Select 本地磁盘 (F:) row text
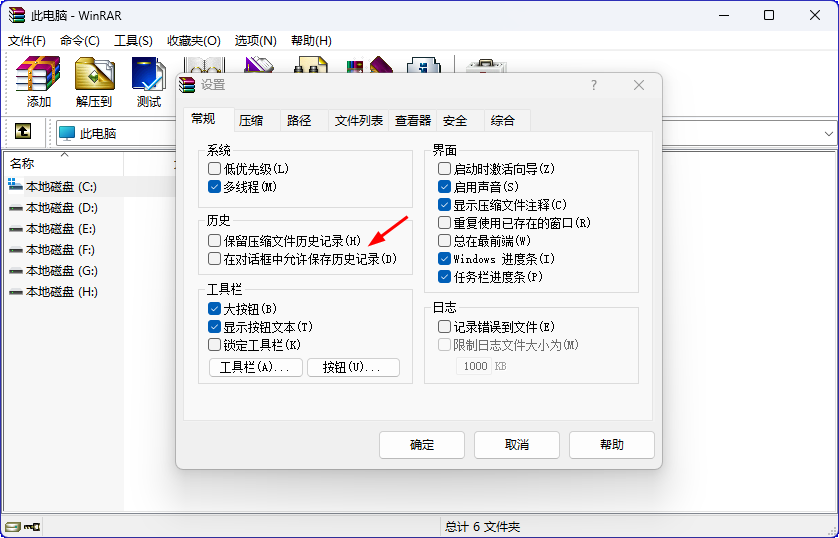 coord(60,250)
